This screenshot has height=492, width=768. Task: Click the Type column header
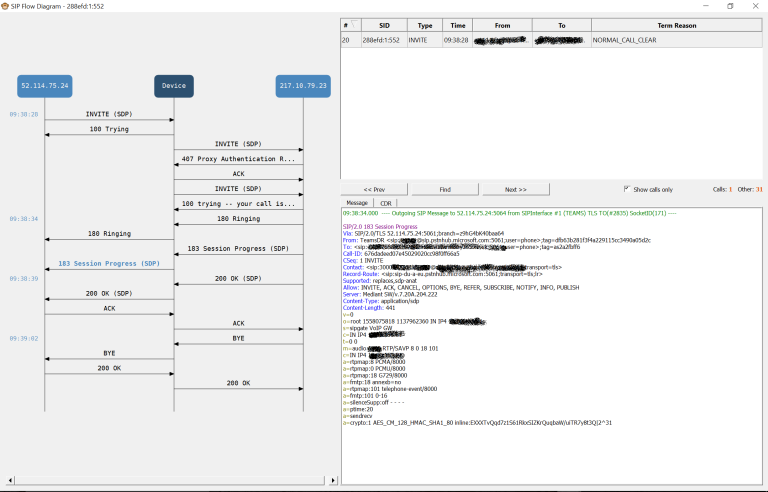424,25
